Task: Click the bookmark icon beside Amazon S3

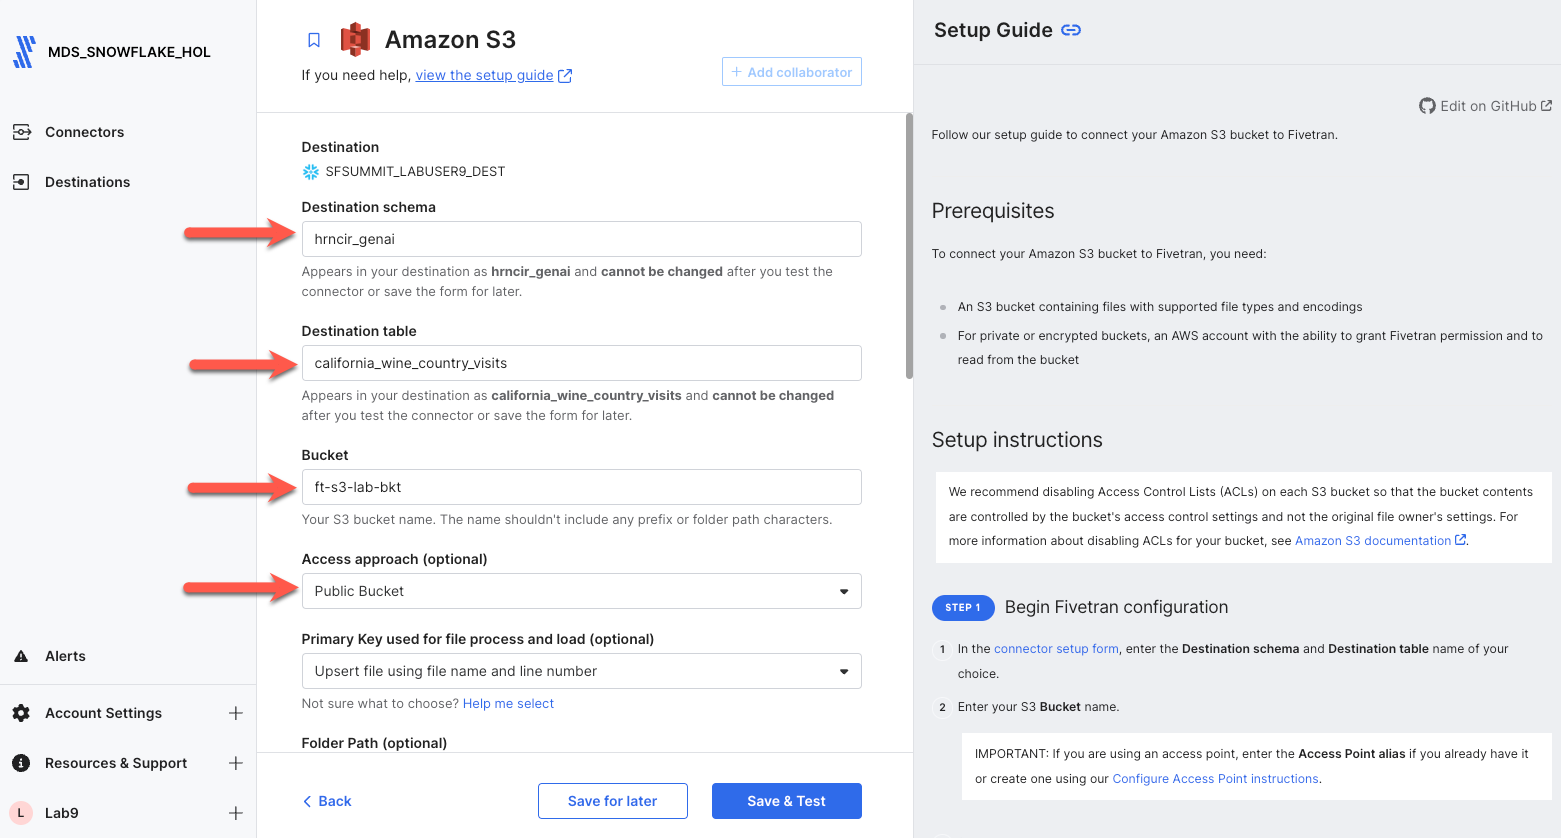Action: pyautogui.click(x=314, y=40)
